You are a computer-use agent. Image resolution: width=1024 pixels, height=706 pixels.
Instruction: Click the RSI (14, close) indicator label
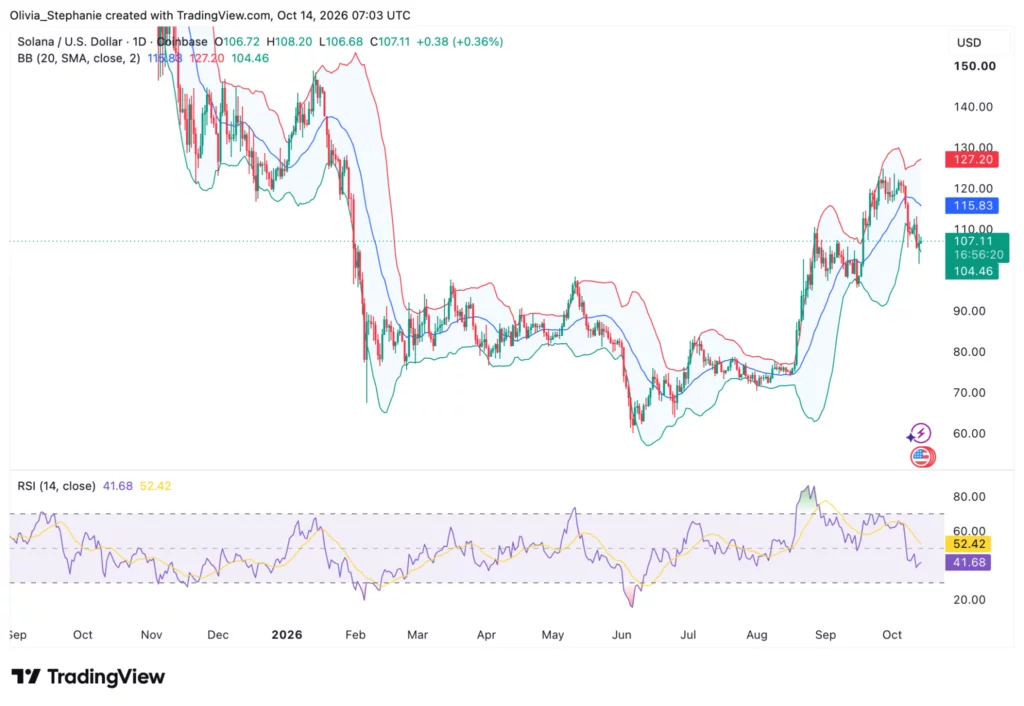click(56, 486)
